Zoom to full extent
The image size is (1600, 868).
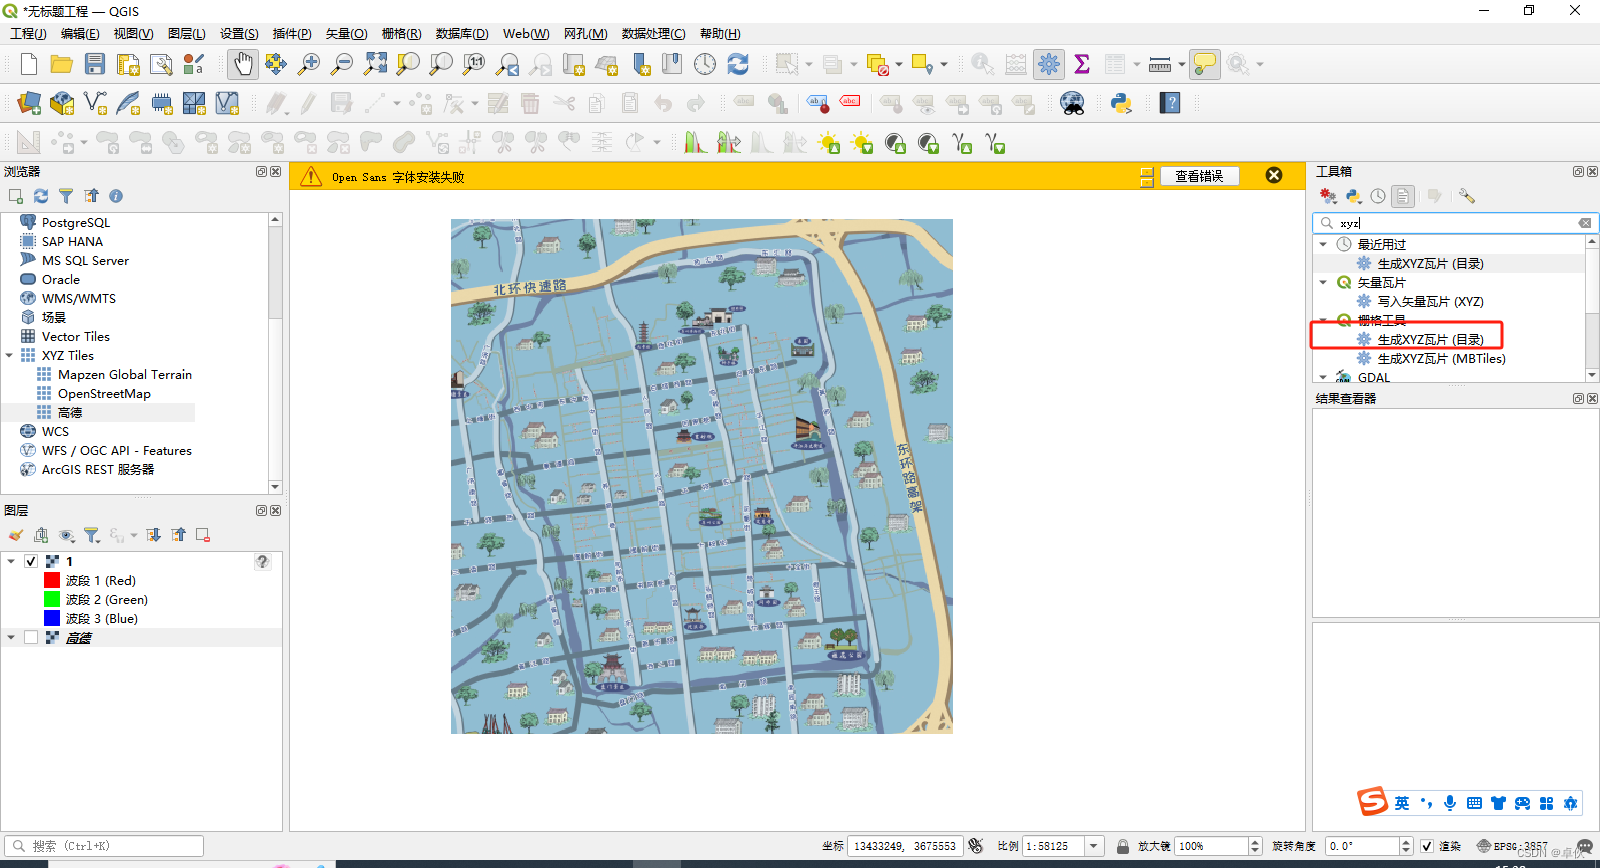pyautogui.click(x=375, y=64)
